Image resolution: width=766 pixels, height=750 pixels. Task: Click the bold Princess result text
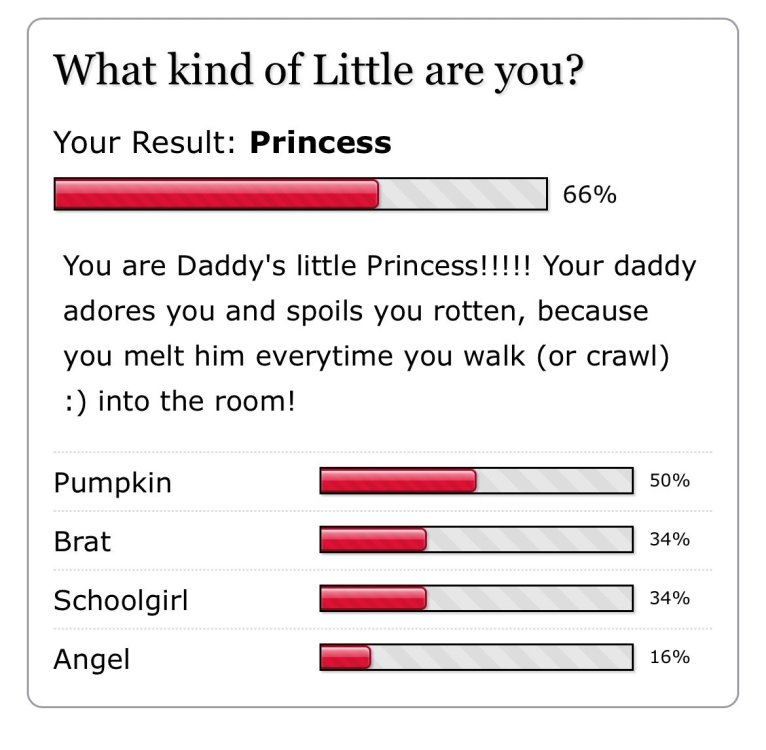click(x=320, y=143)
